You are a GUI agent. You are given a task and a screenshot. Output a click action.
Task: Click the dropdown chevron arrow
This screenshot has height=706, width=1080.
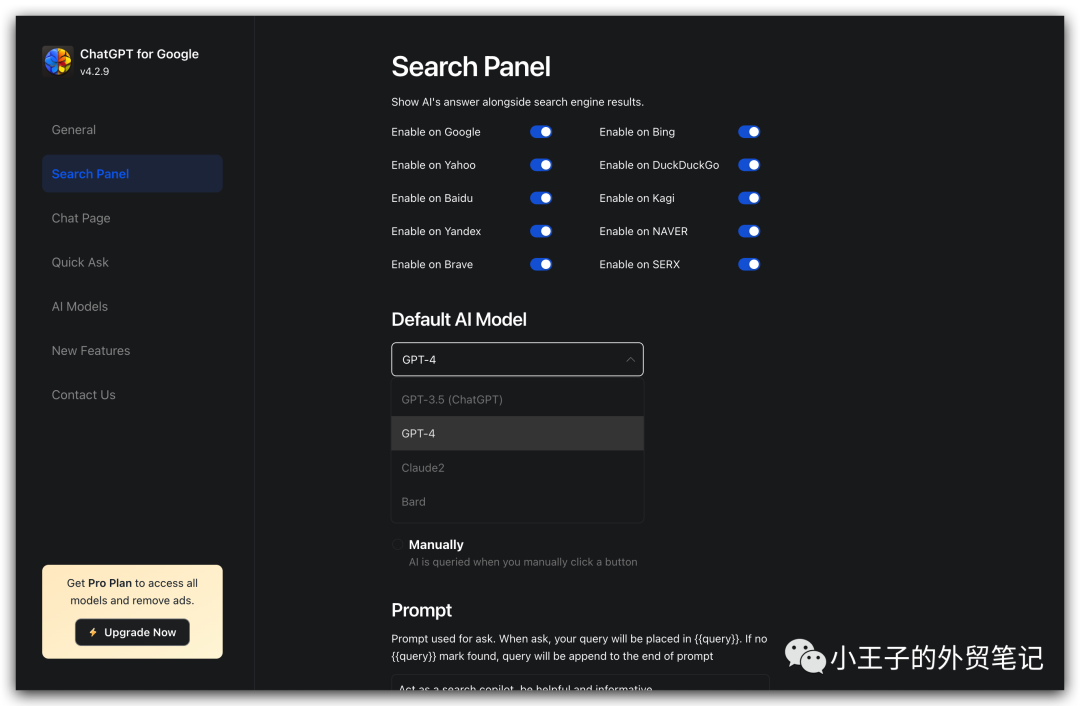click(630, 360)
